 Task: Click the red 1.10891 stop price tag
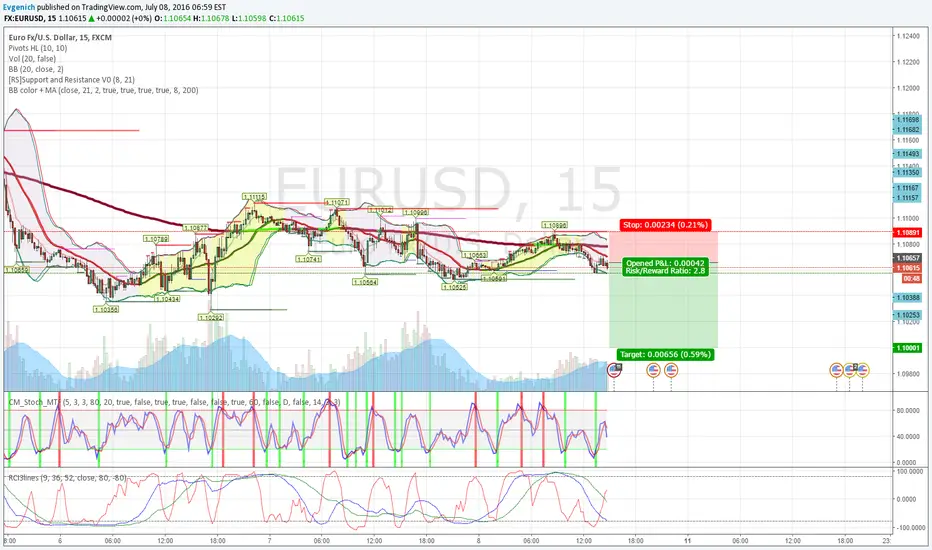pyautogui.click(x=907, y=232)
